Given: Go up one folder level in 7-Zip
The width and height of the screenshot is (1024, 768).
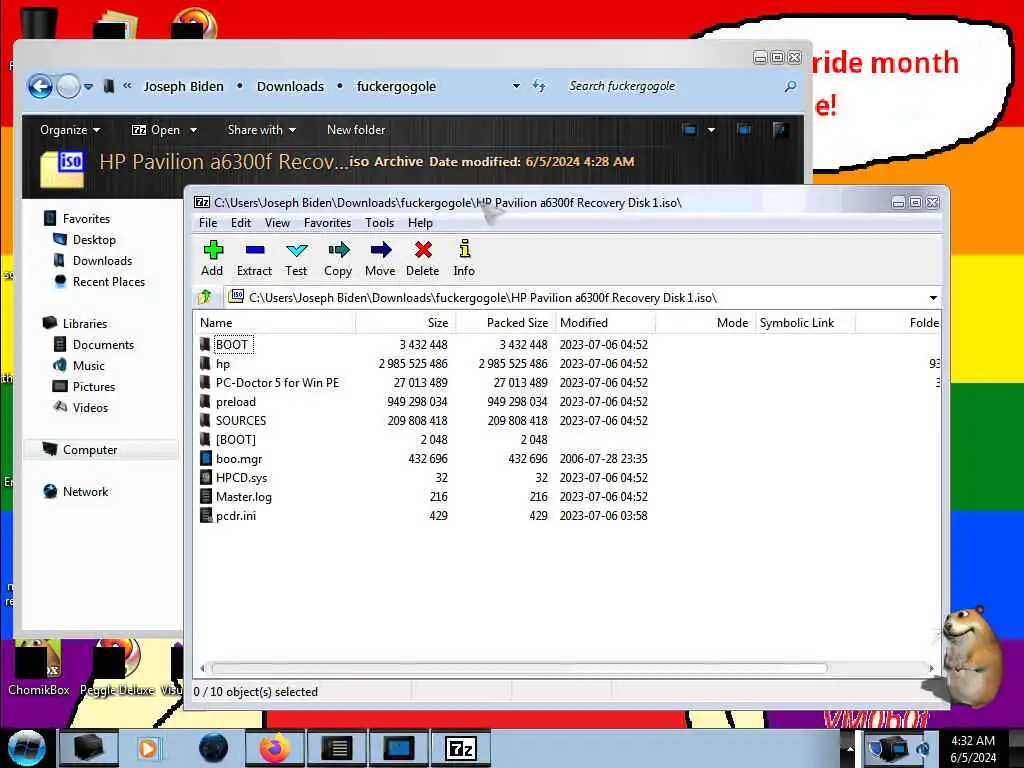Looking at the screenshot, I should [x=205, y=297].
